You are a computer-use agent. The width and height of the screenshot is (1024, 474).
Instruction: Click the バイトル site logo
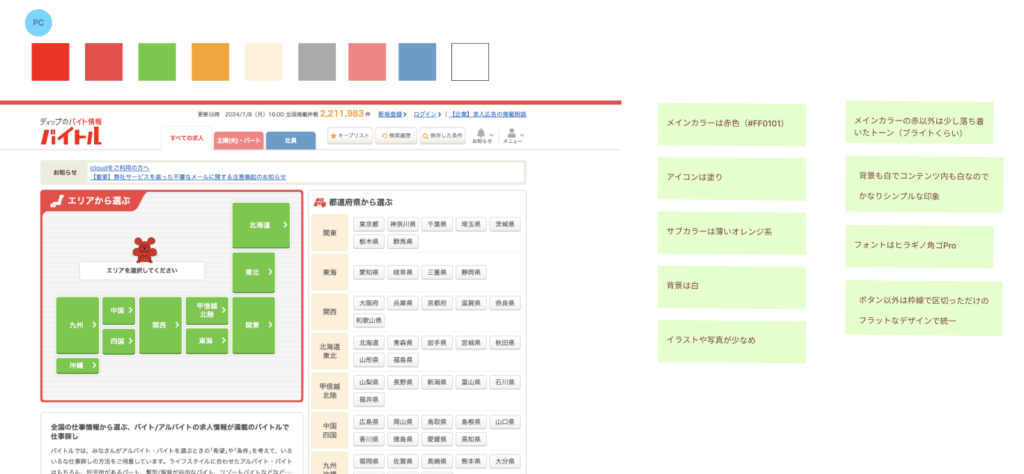[71, 136]
